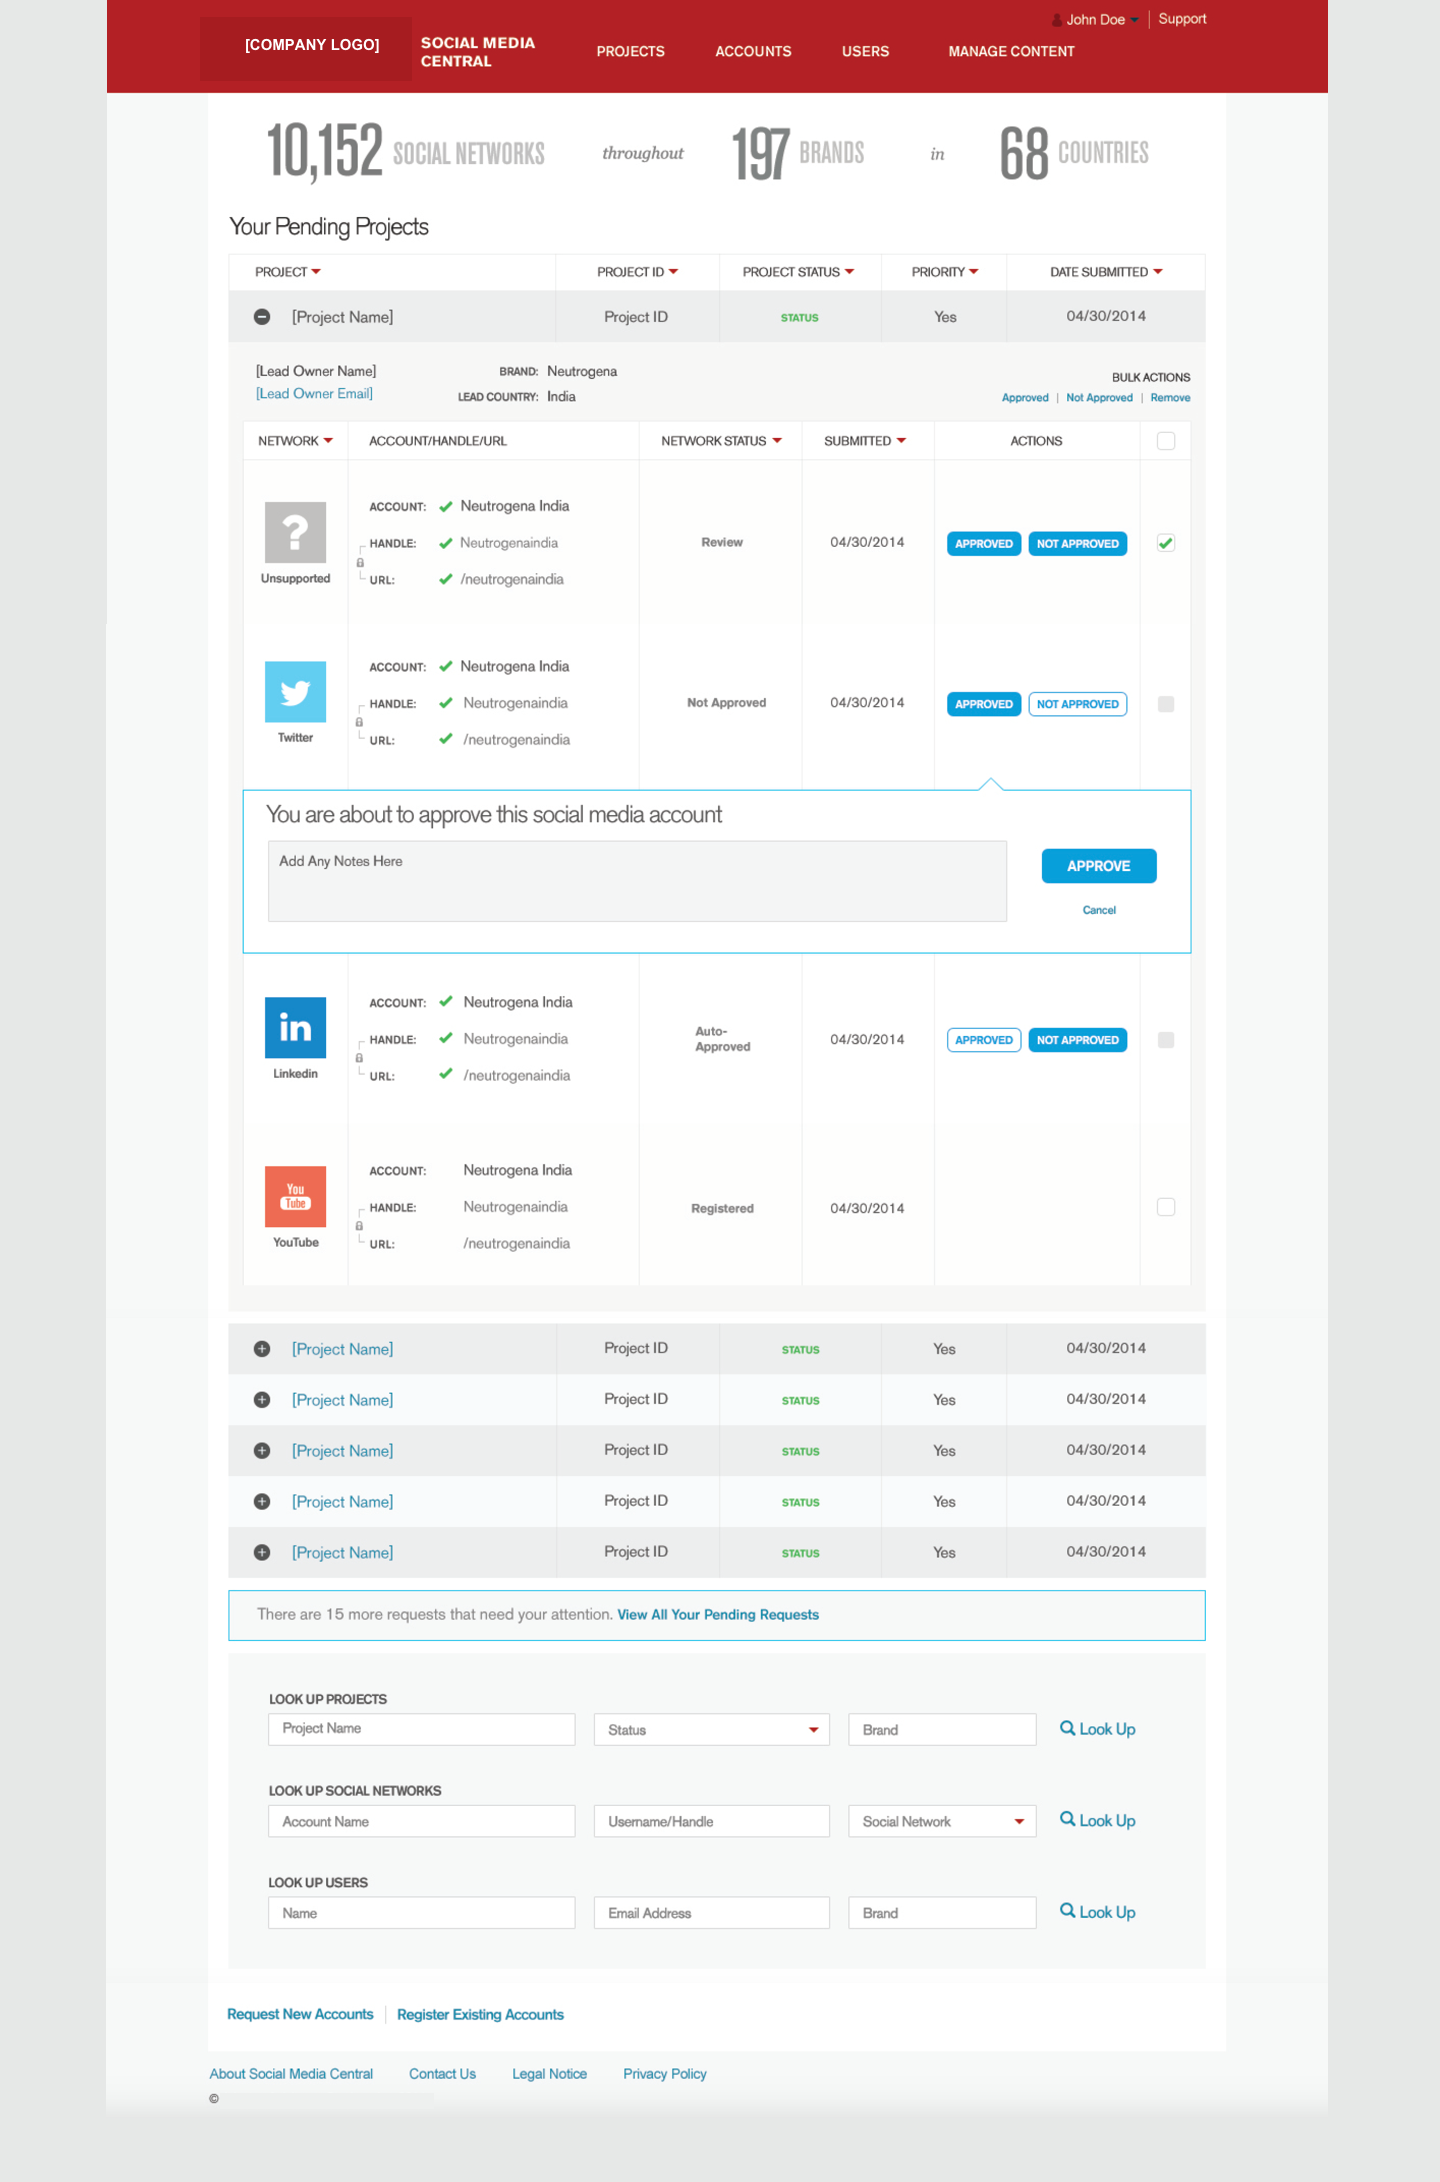
Task: Focus the Add Any Notes Here field
Action: pyautogui.click(x=637, y=881)
